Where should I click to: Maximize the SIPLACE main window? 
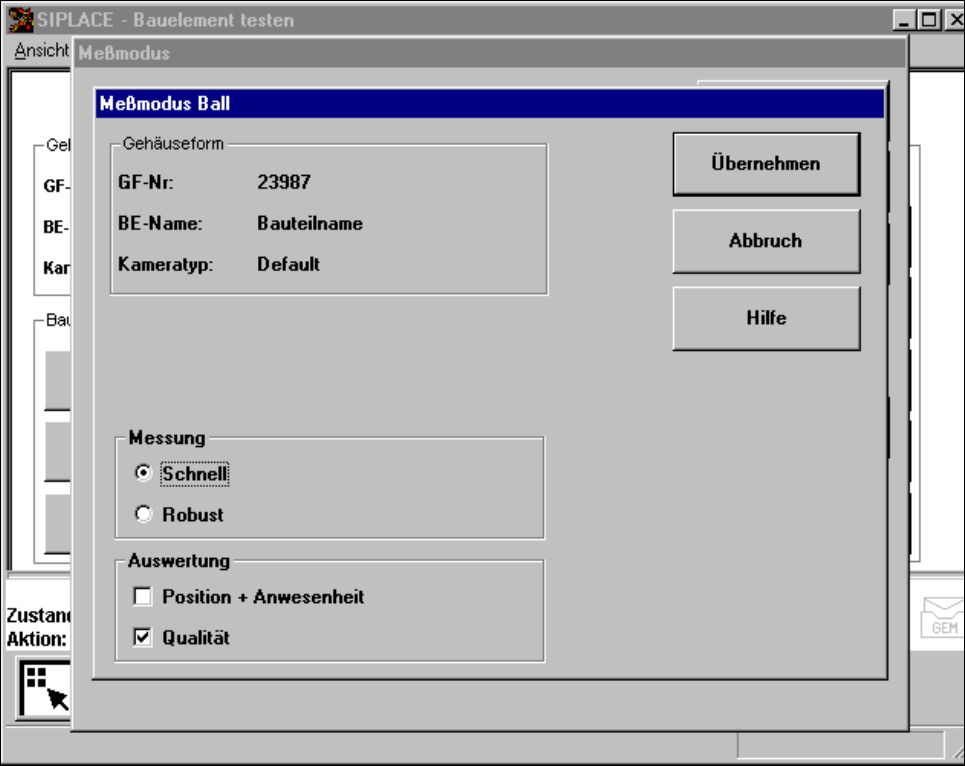(929, 20)
